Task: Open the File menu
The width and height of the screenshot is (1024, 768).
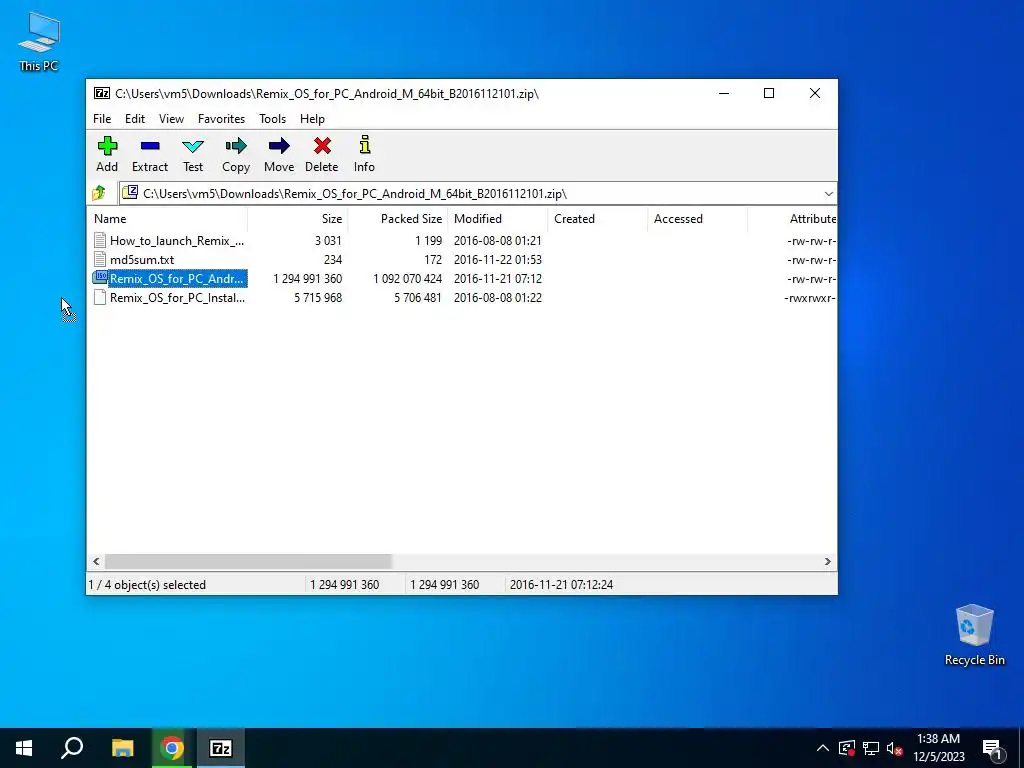Action: click(102, 119)
